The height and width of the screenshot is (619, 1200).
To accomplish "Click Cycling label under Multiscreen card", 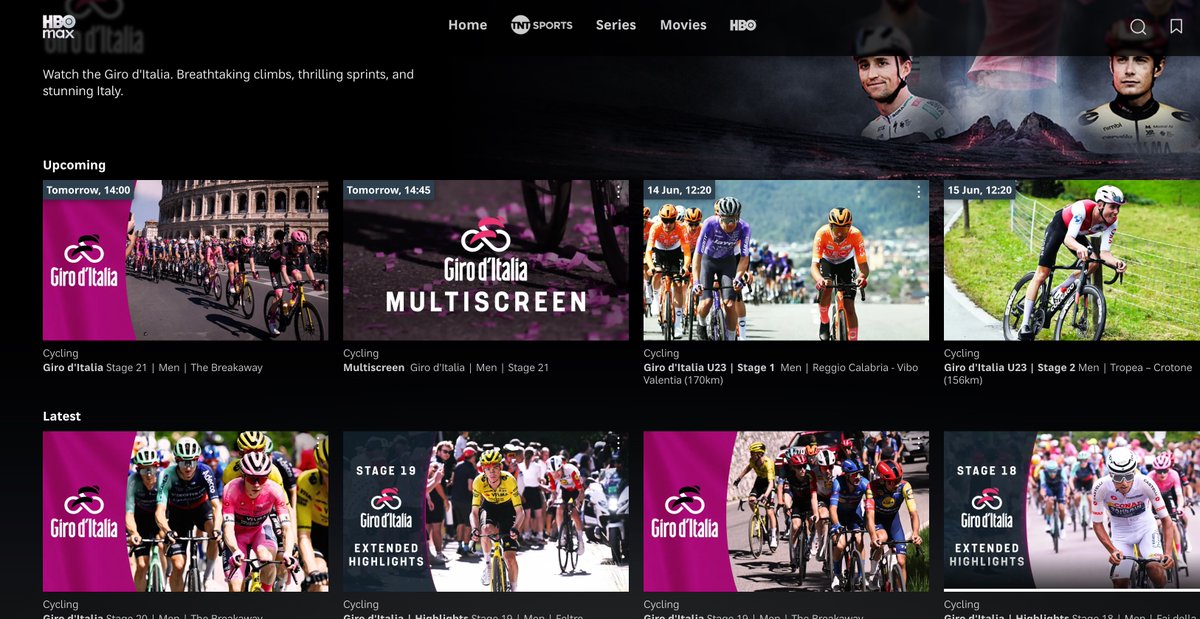I will [361, 353].
